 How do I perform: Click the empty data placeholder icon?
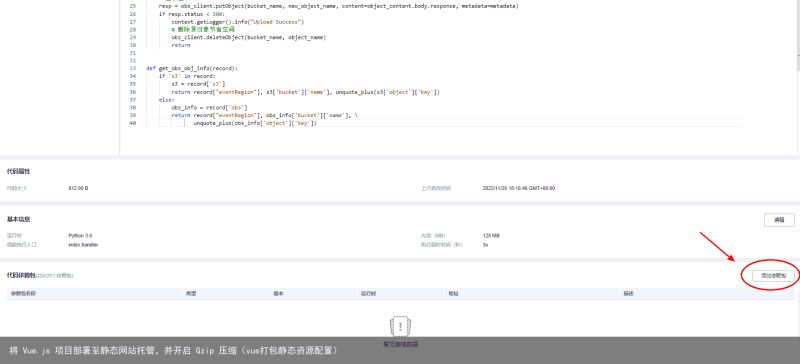coord(401,326)
